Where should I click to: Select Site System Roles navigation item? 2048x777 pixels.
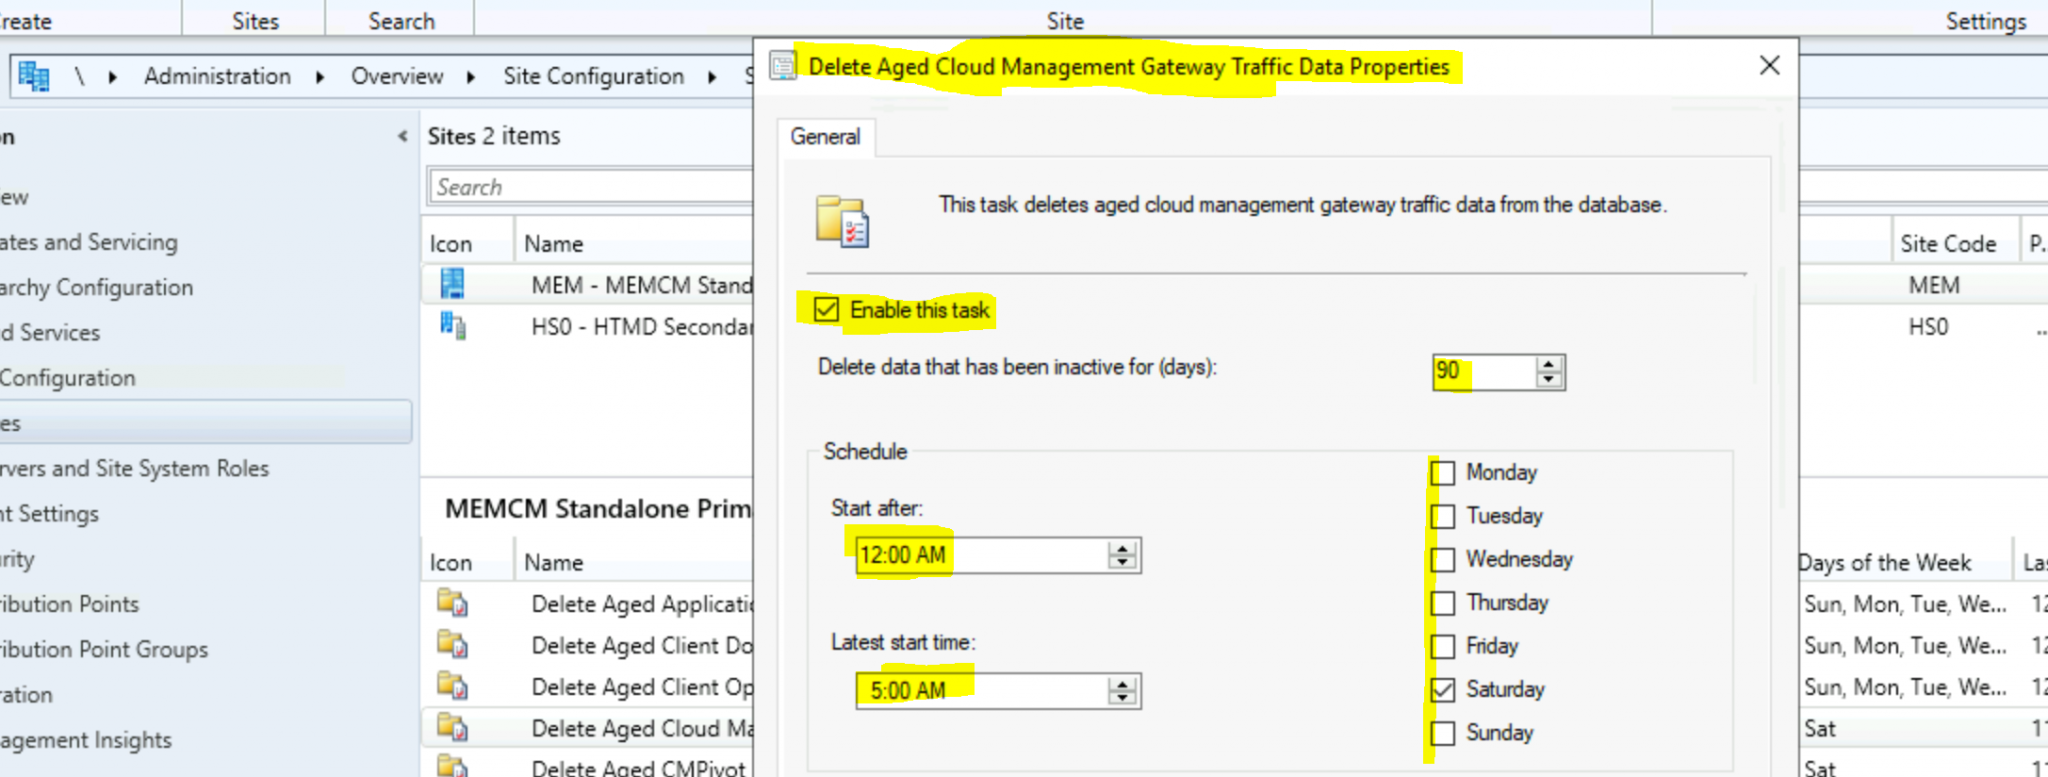click(134, 468)
